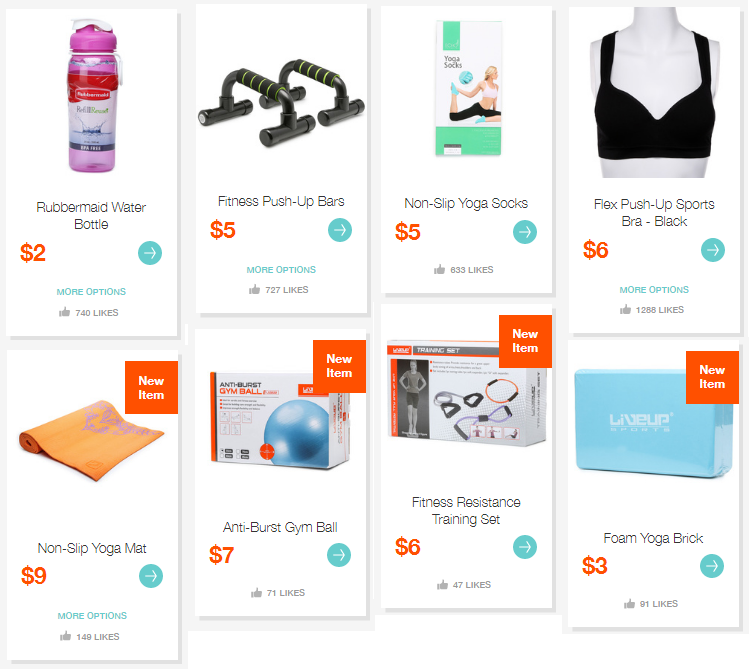Like the Non-Slip Yoga Socks thumbs-up
This screenshot has width=751, height=669.
[439, 270]
